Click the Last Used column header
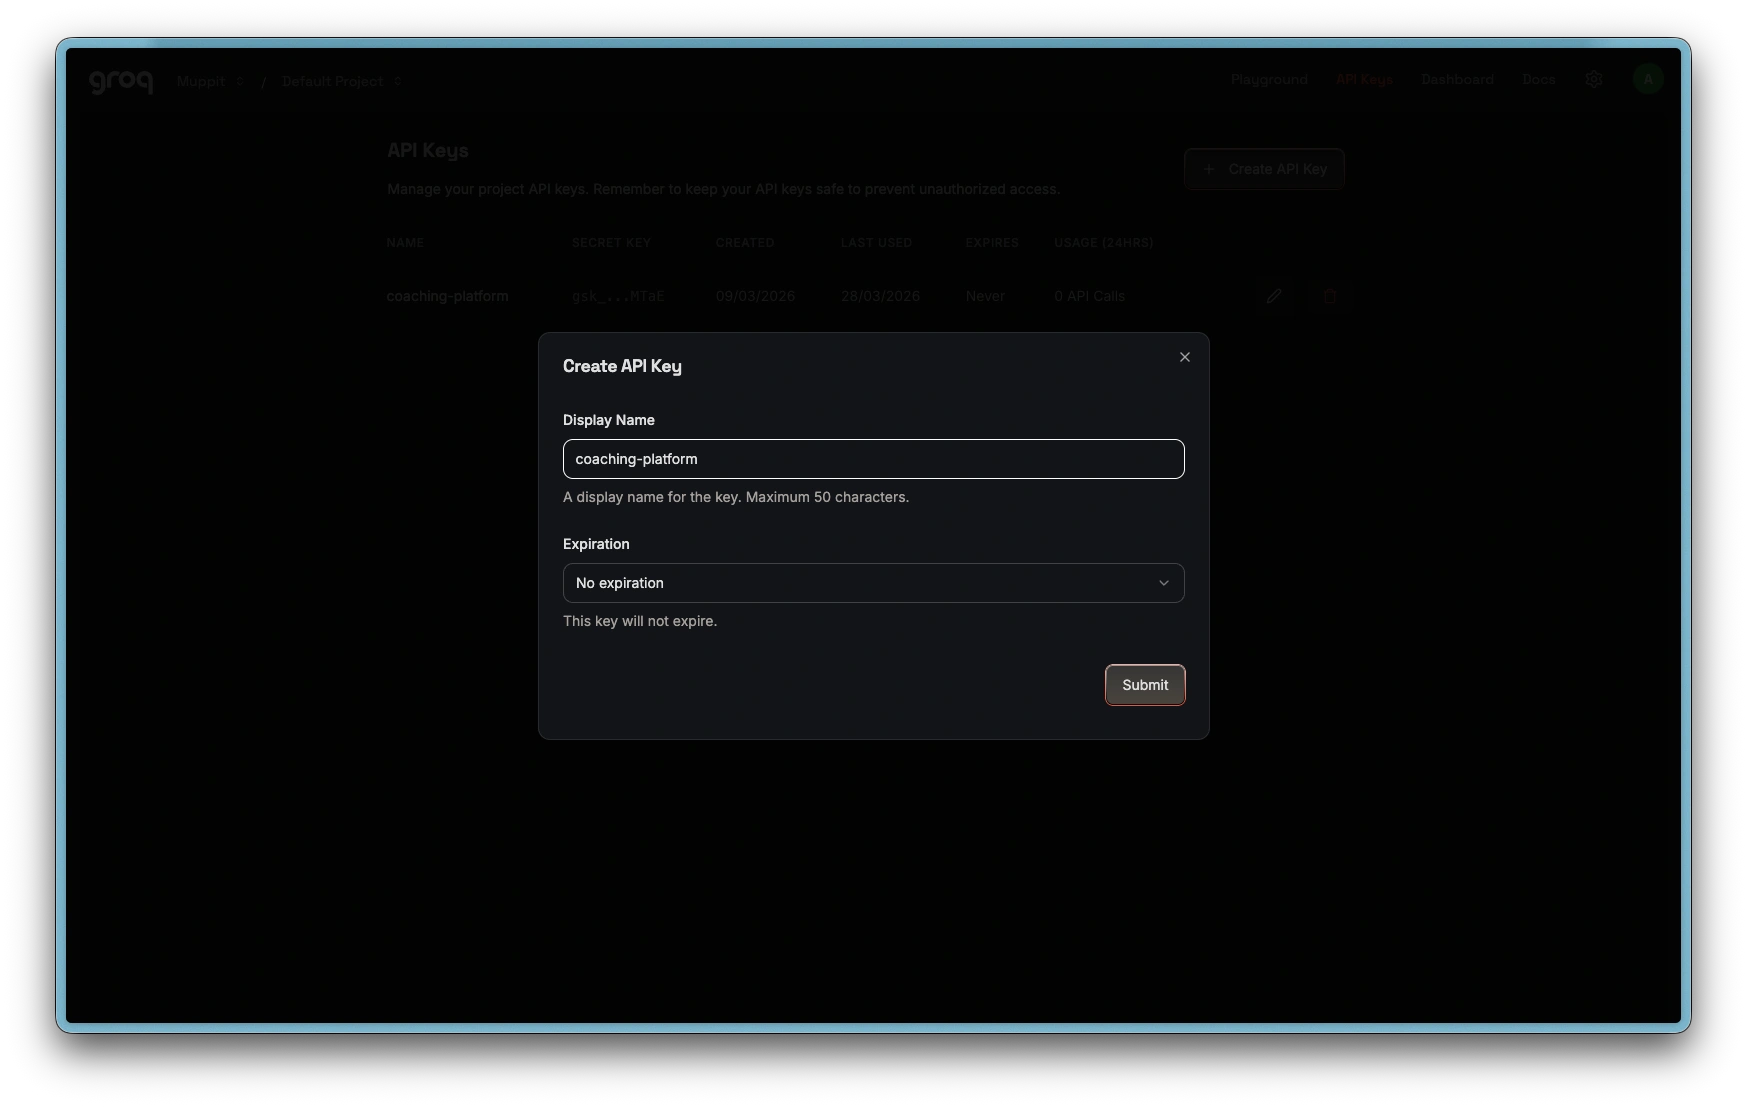Viewport: 1747px width, 1107px height. (x=875, y=243)
